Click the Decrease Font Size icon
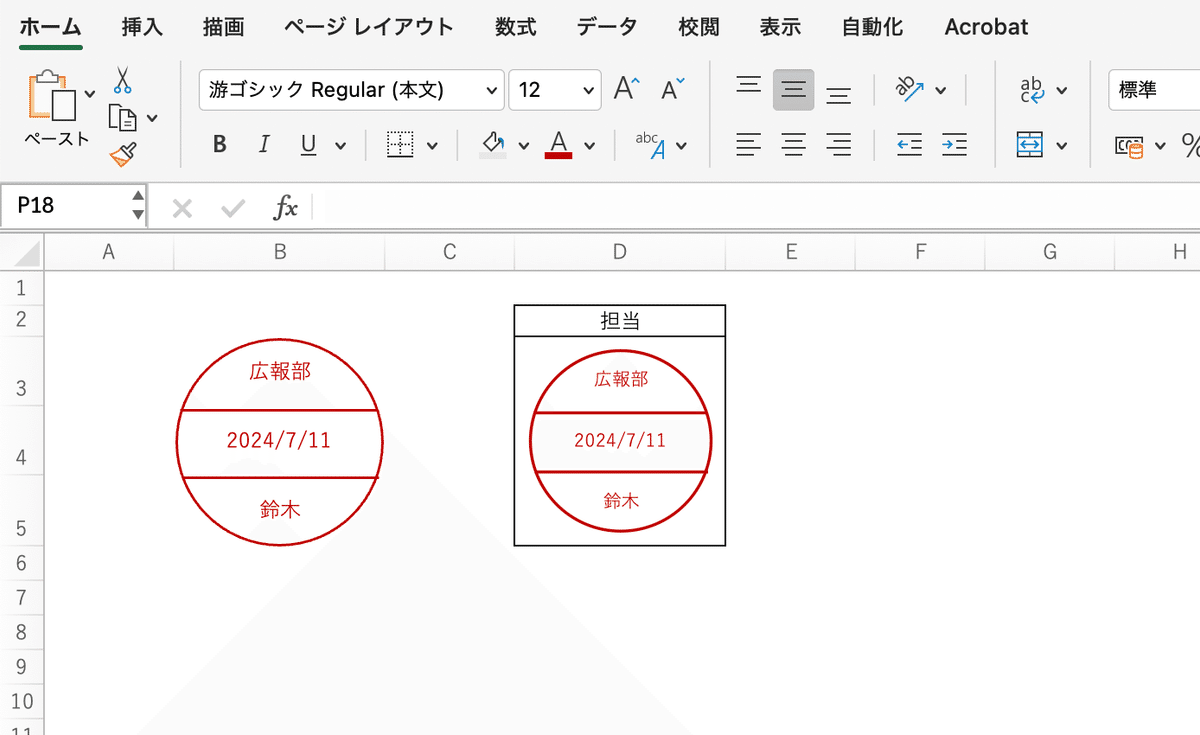This screenshot has width=1200, height=735. (671, 90)
